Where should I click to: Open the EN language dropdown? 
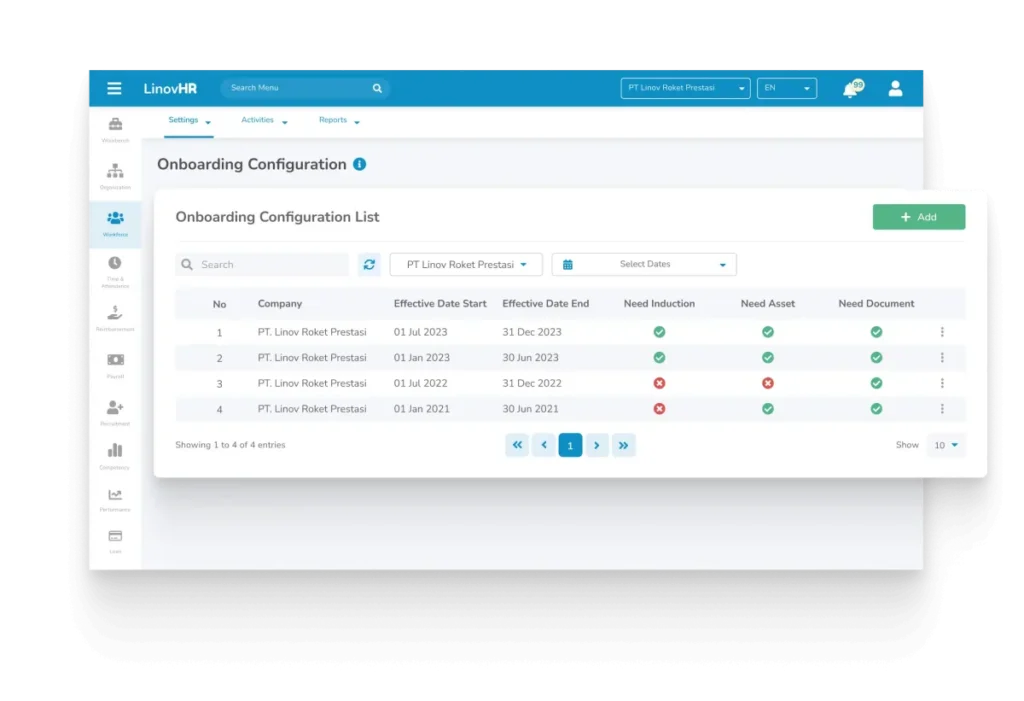[x=786, y=88]
